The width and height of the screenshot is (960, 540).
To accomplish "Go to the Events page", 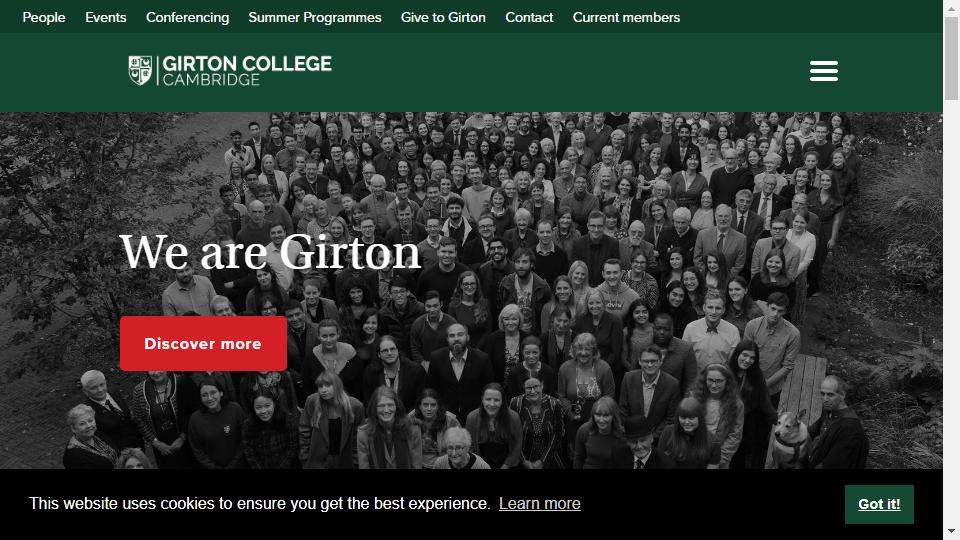I will [106, 17].
